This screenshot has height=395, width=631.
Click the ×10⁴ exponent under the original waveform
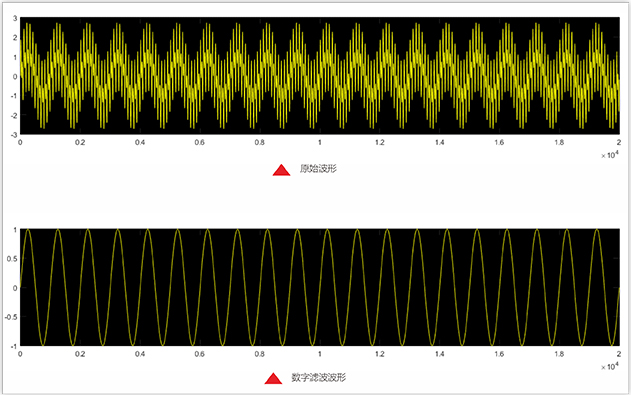point(610,155)
